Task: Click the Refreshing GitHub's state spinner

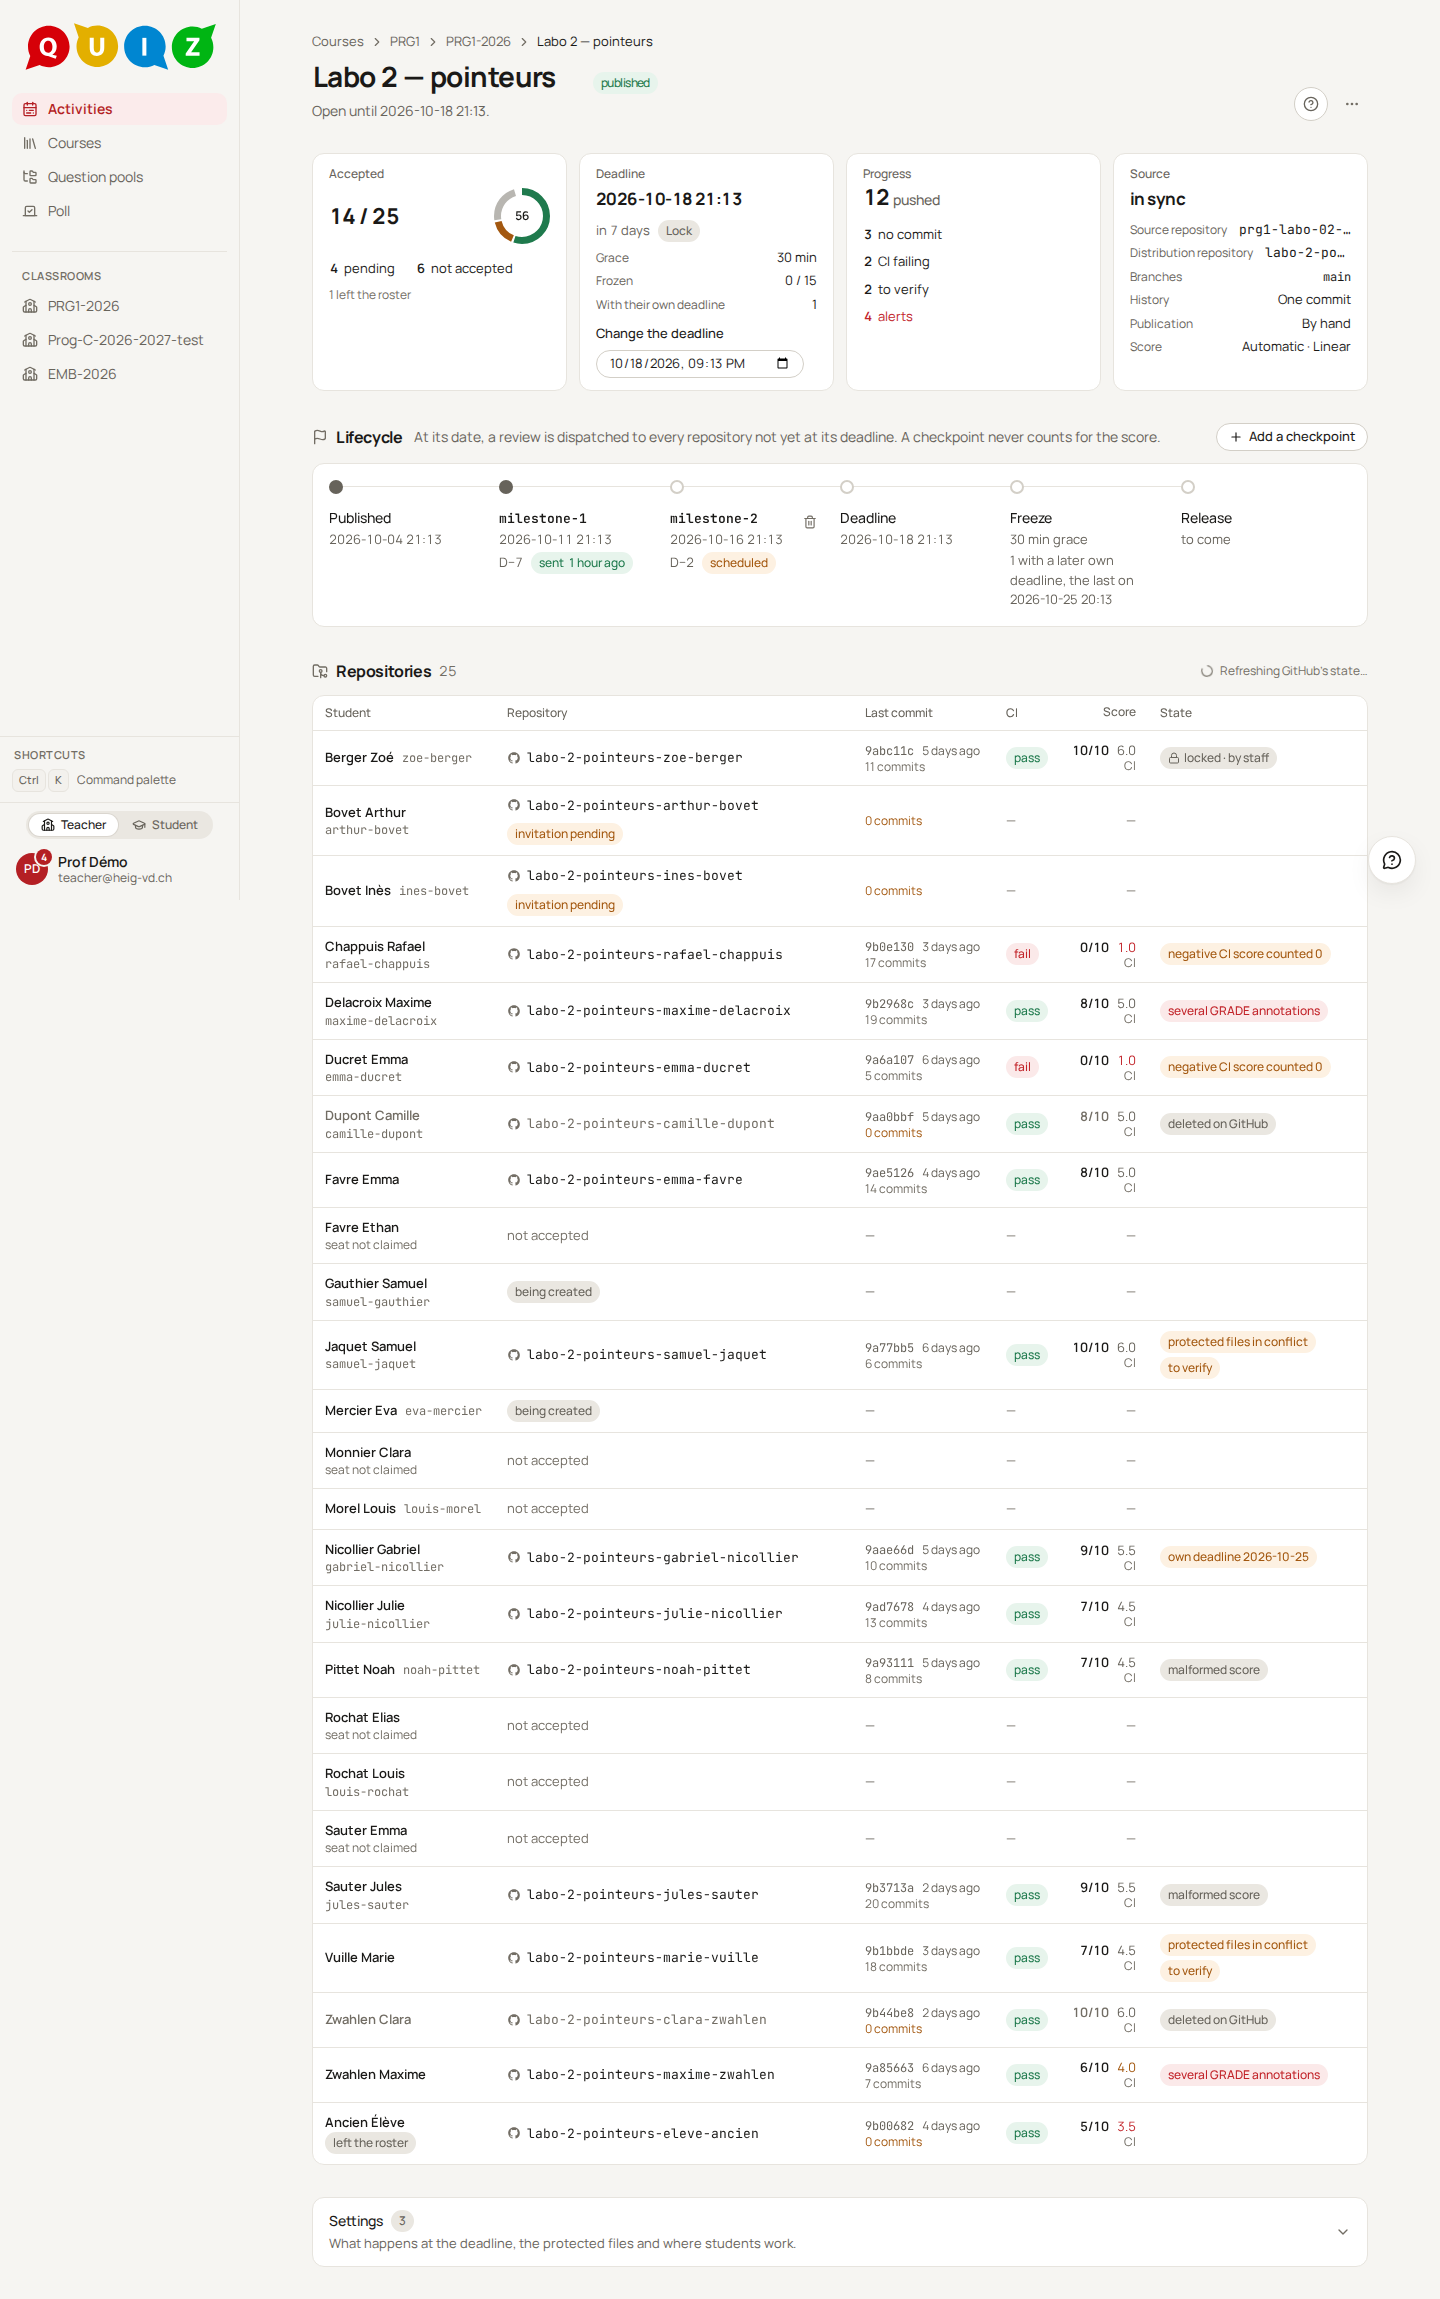Action: click(x=1207, y=671)
